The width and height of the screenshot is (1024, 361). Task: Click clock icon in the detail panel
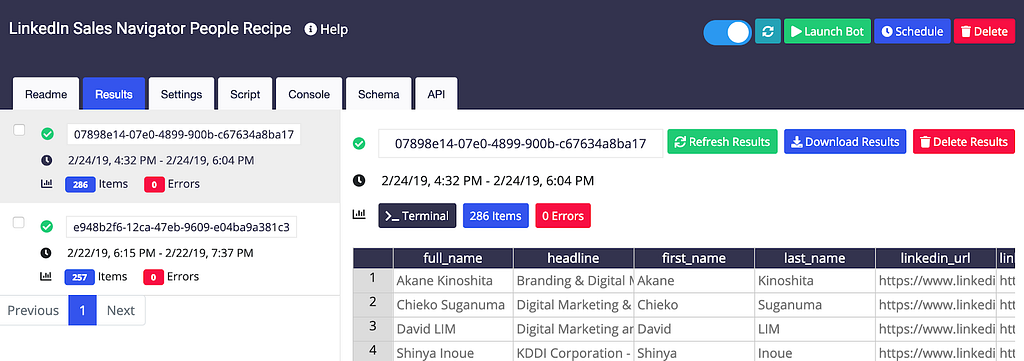pyautogui.click(x=359, y=180)
